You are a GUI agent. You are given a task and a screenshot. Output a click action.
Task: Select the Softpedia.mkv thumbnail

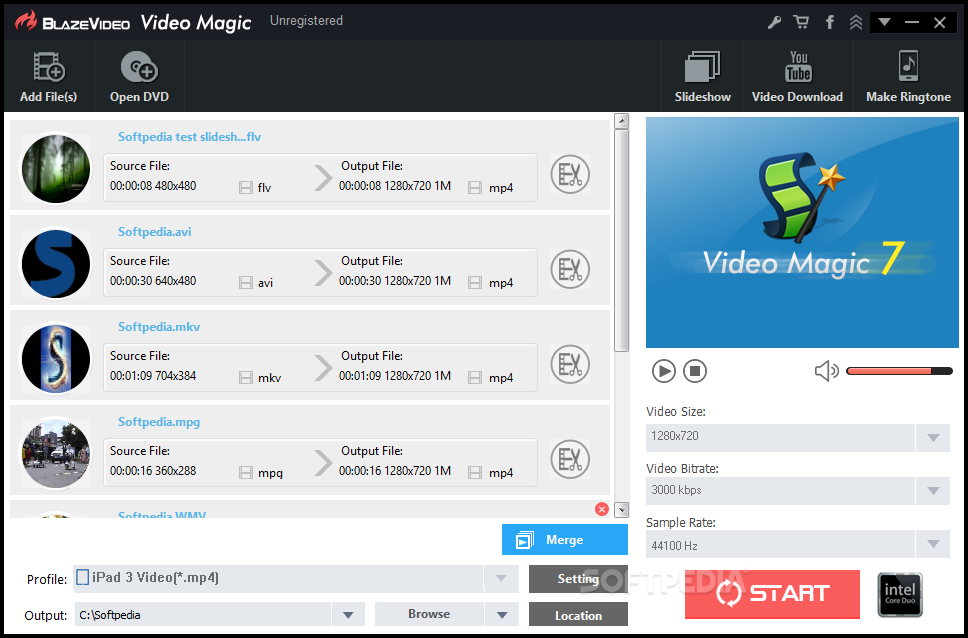coord(56,359)
